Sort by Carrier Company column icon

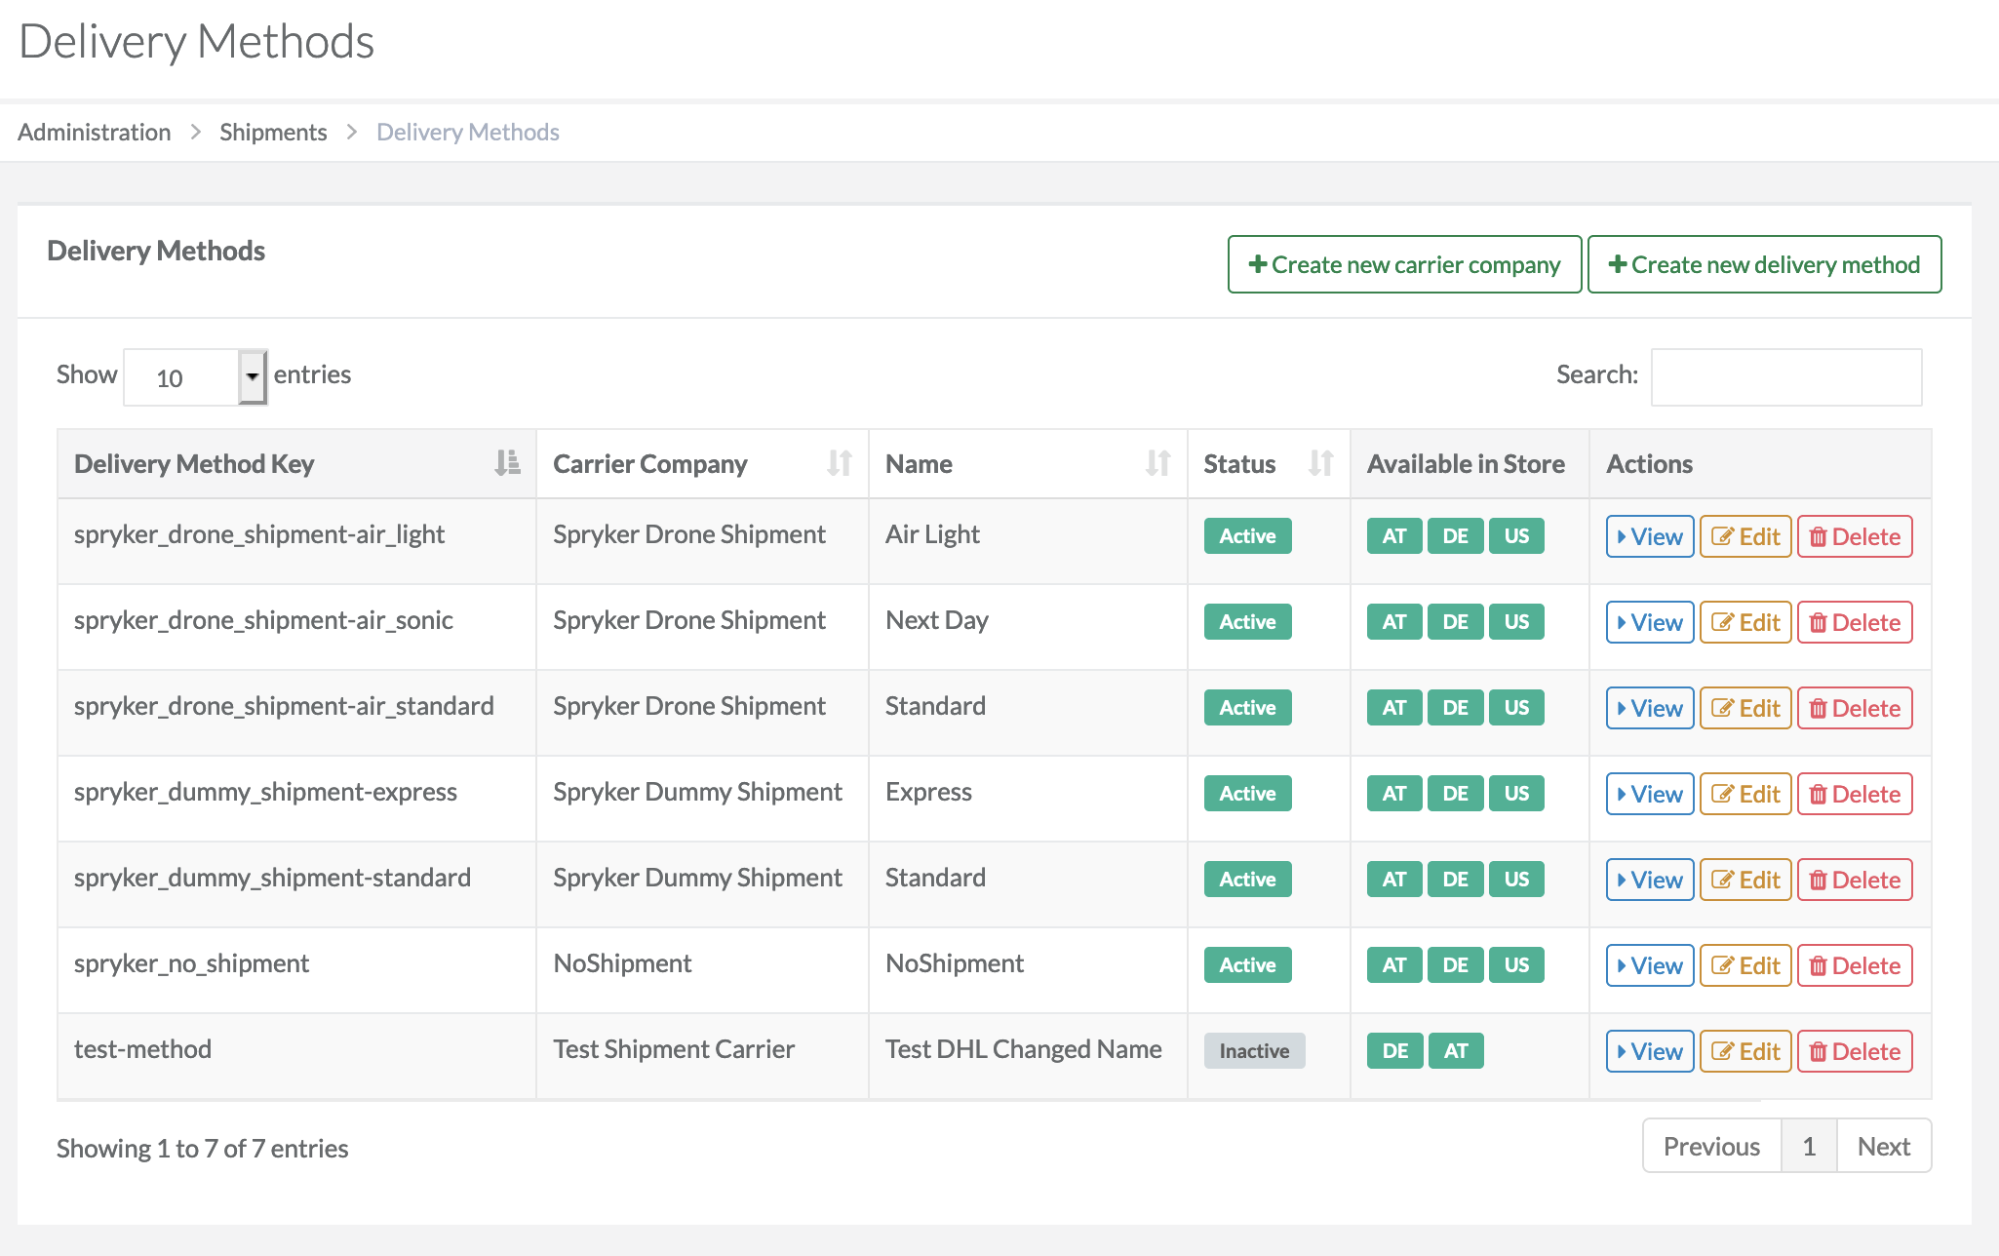point(839,463)
